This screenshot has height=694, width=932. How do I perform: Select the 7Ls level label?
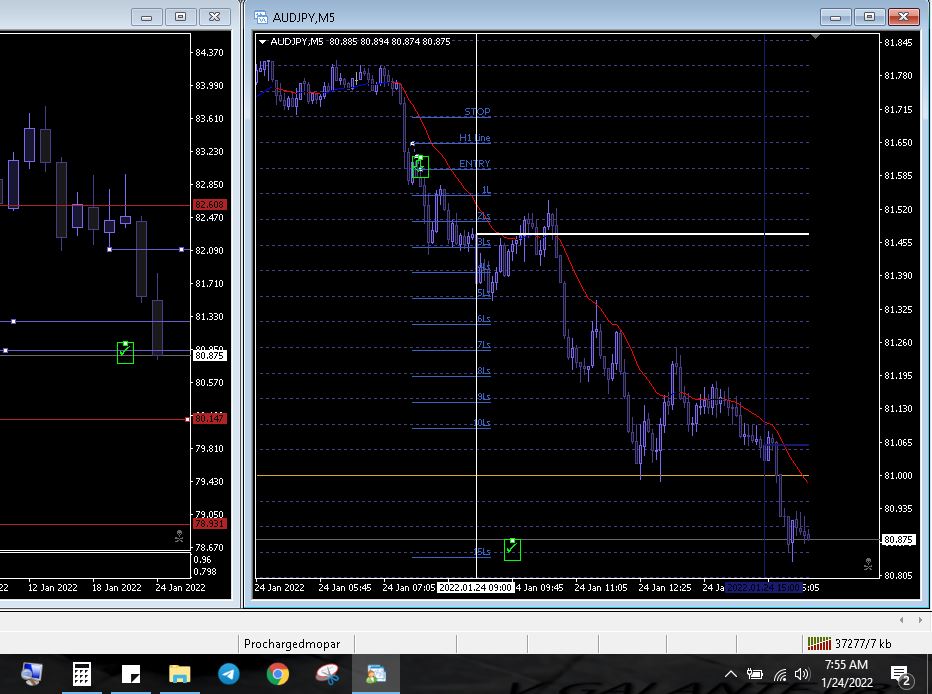click(x=483, y=345)
